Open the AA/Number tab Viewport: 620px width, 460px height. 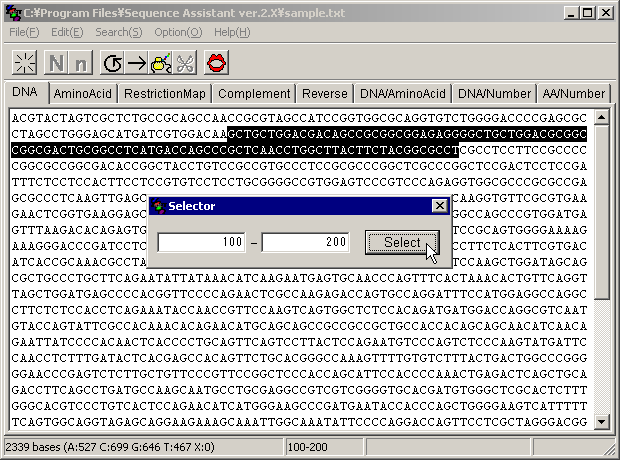click(x=573, y=94)
